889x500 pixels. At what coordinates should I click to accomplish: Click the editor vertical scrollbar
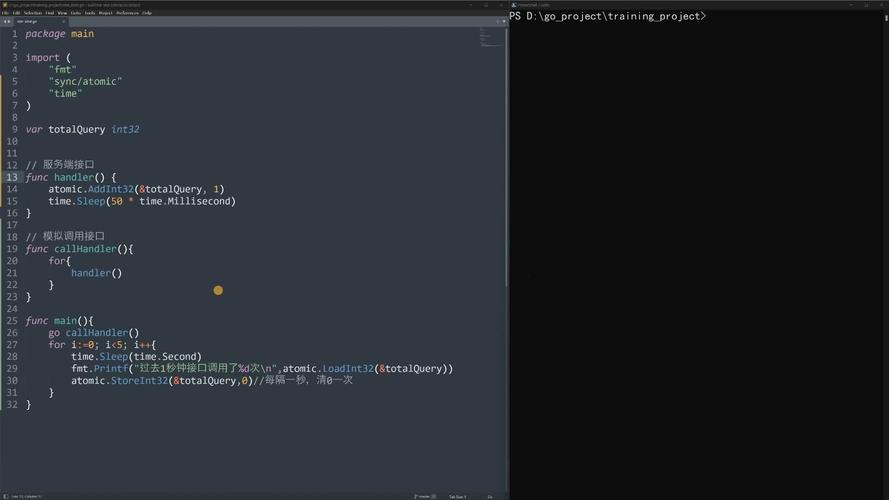[506, 156]
